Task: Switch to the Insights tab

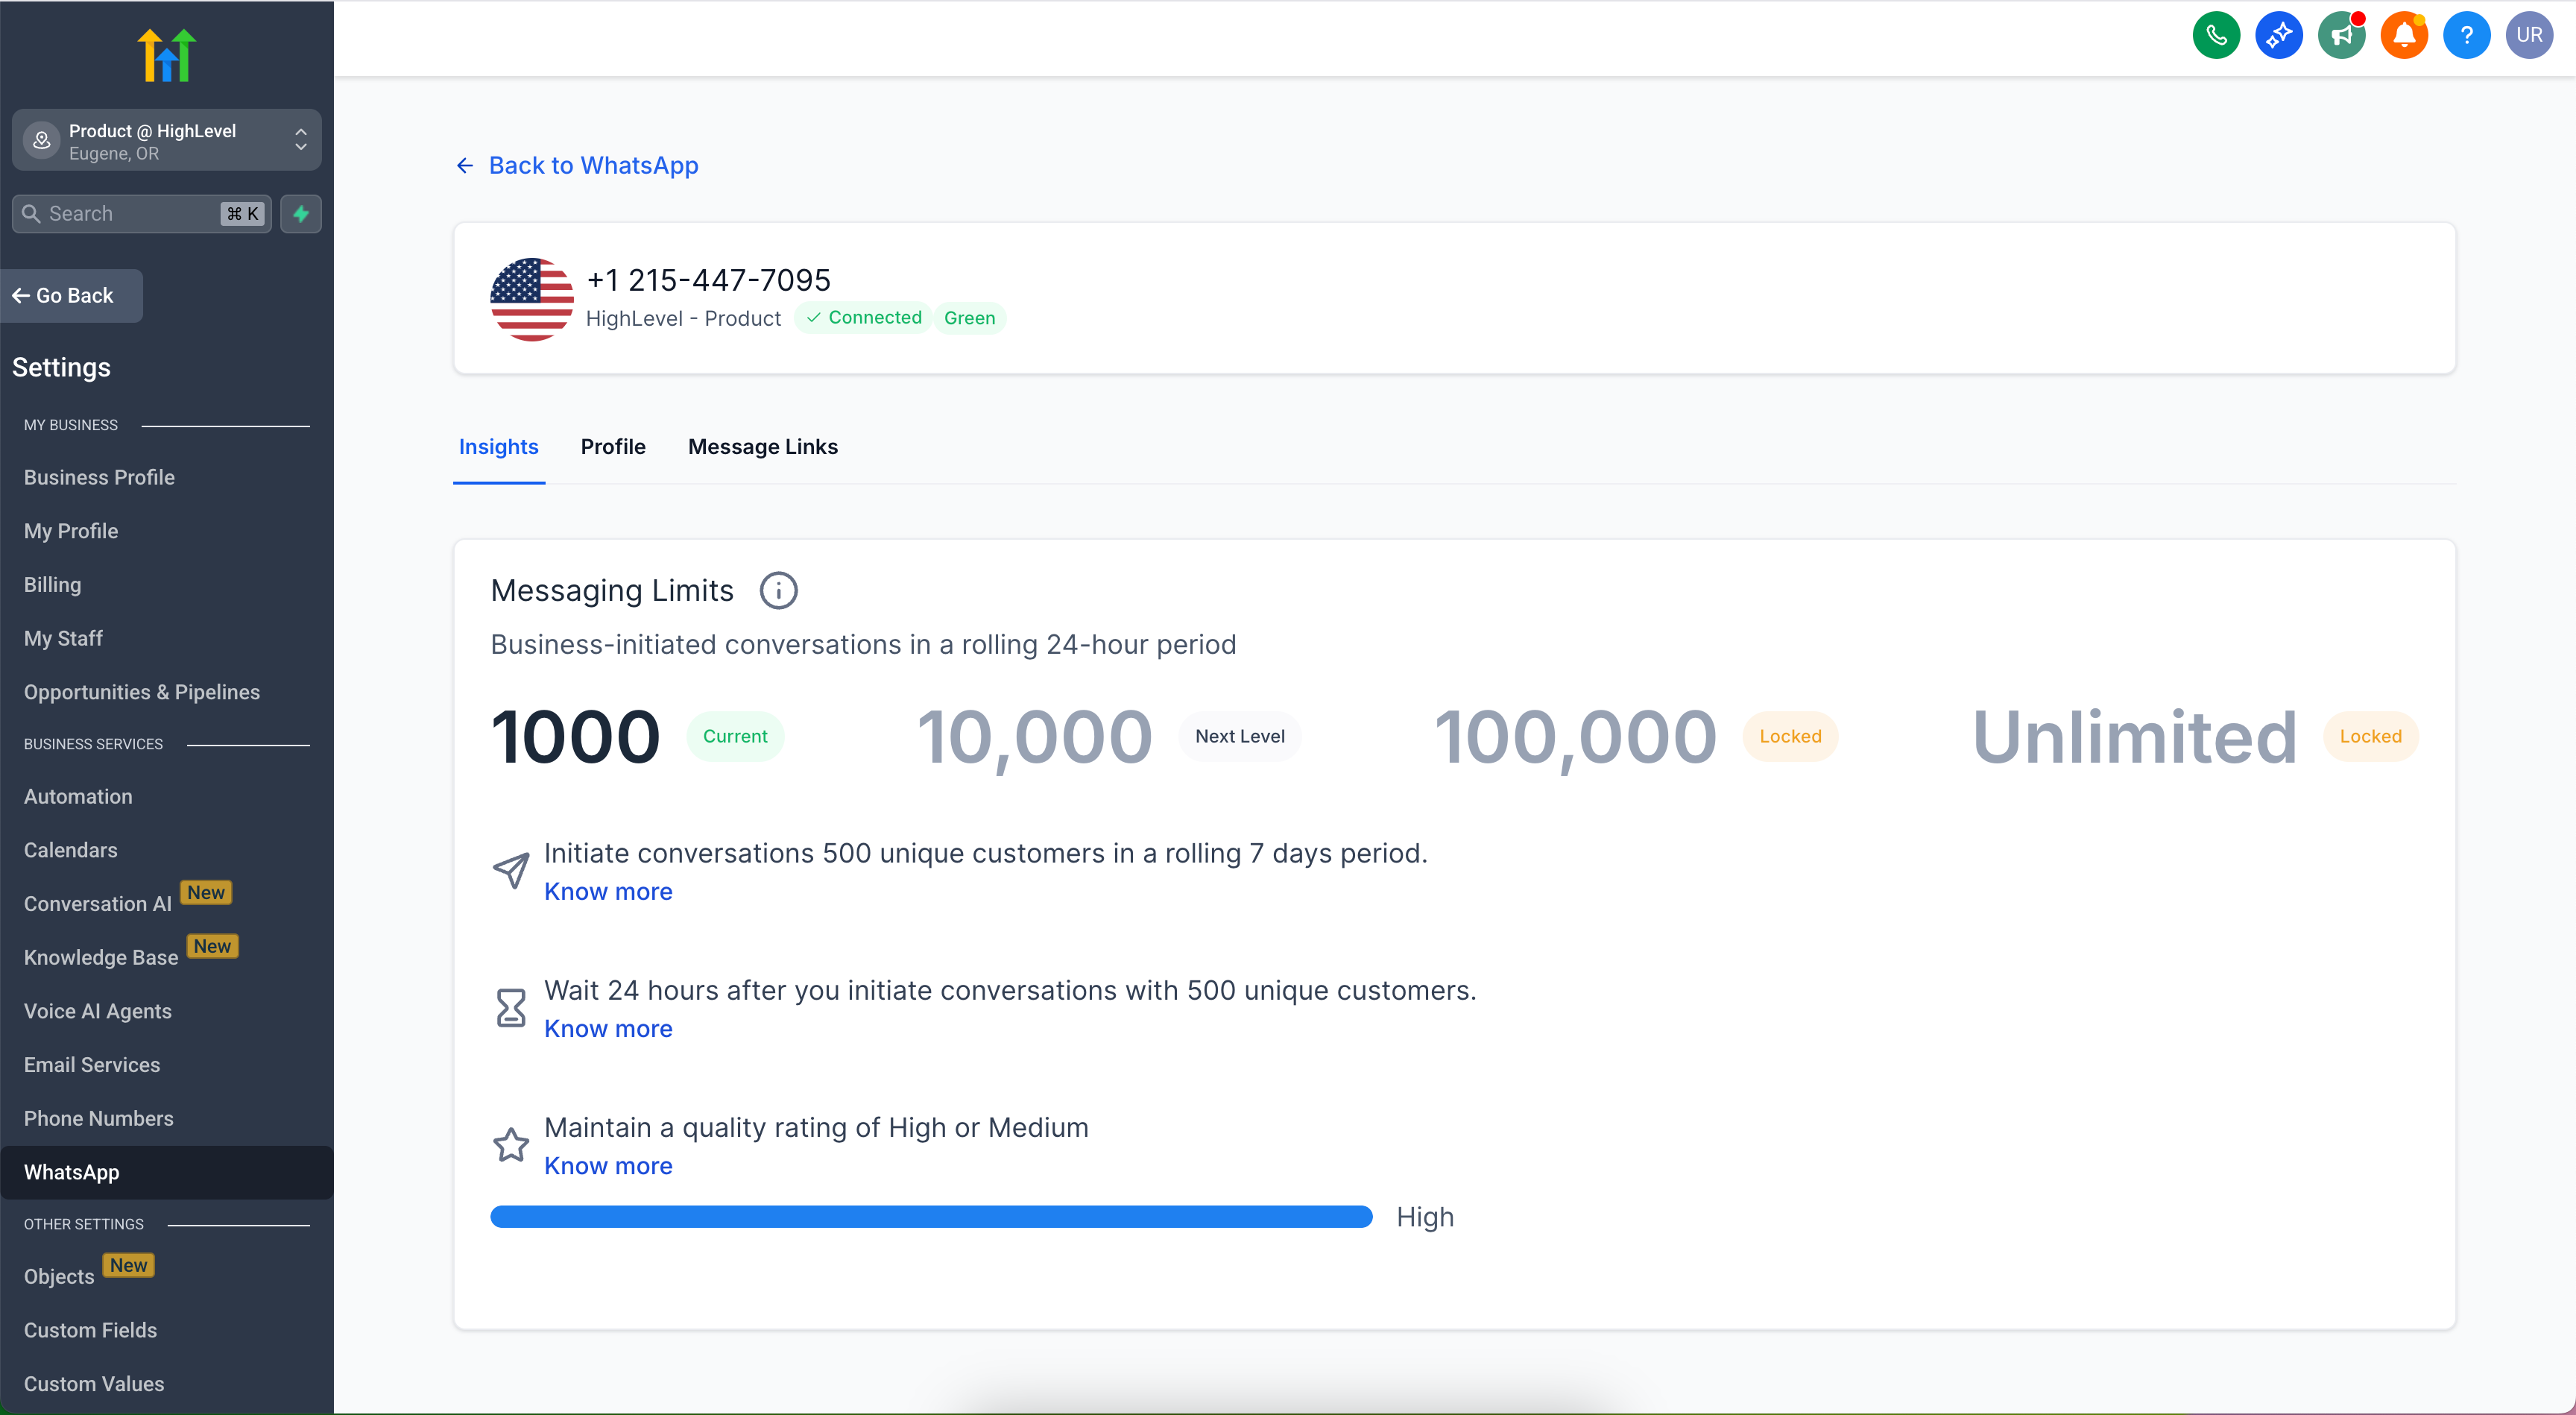Action: 498,446
